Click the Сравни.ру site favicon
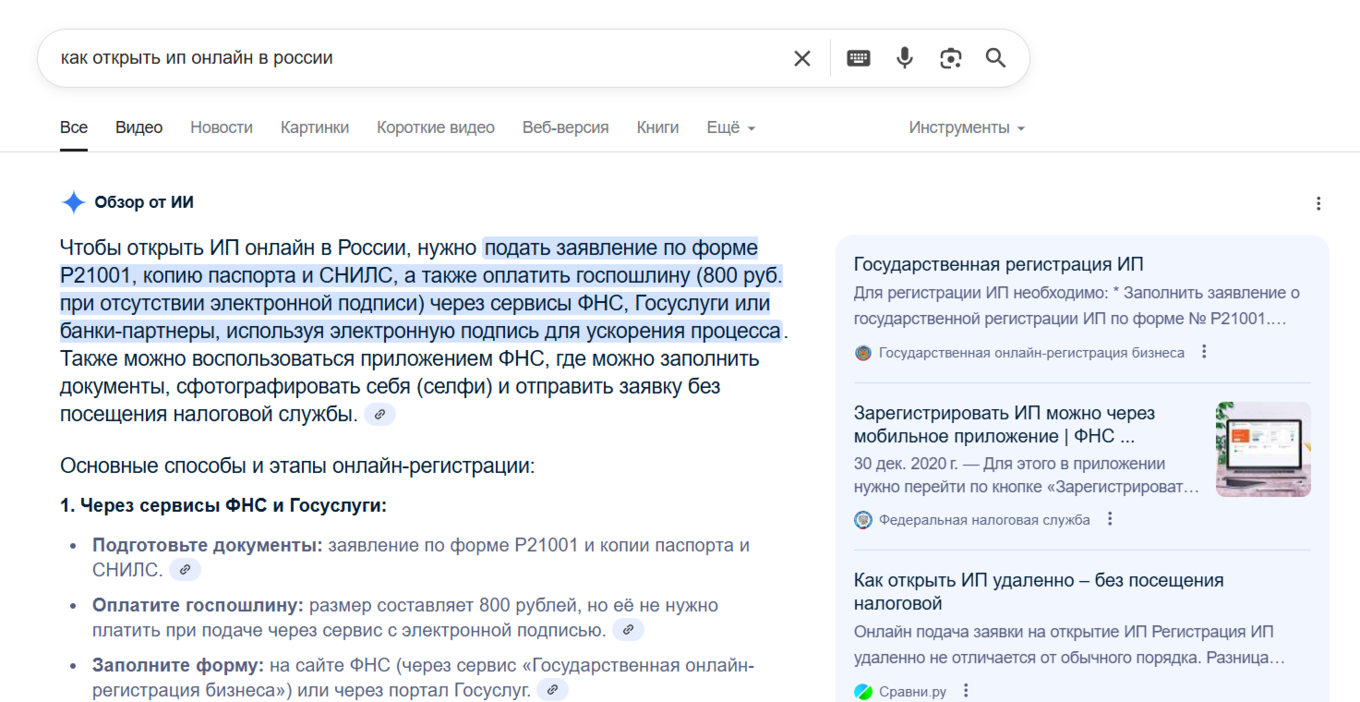1360x702 pixels. [863, 692]
